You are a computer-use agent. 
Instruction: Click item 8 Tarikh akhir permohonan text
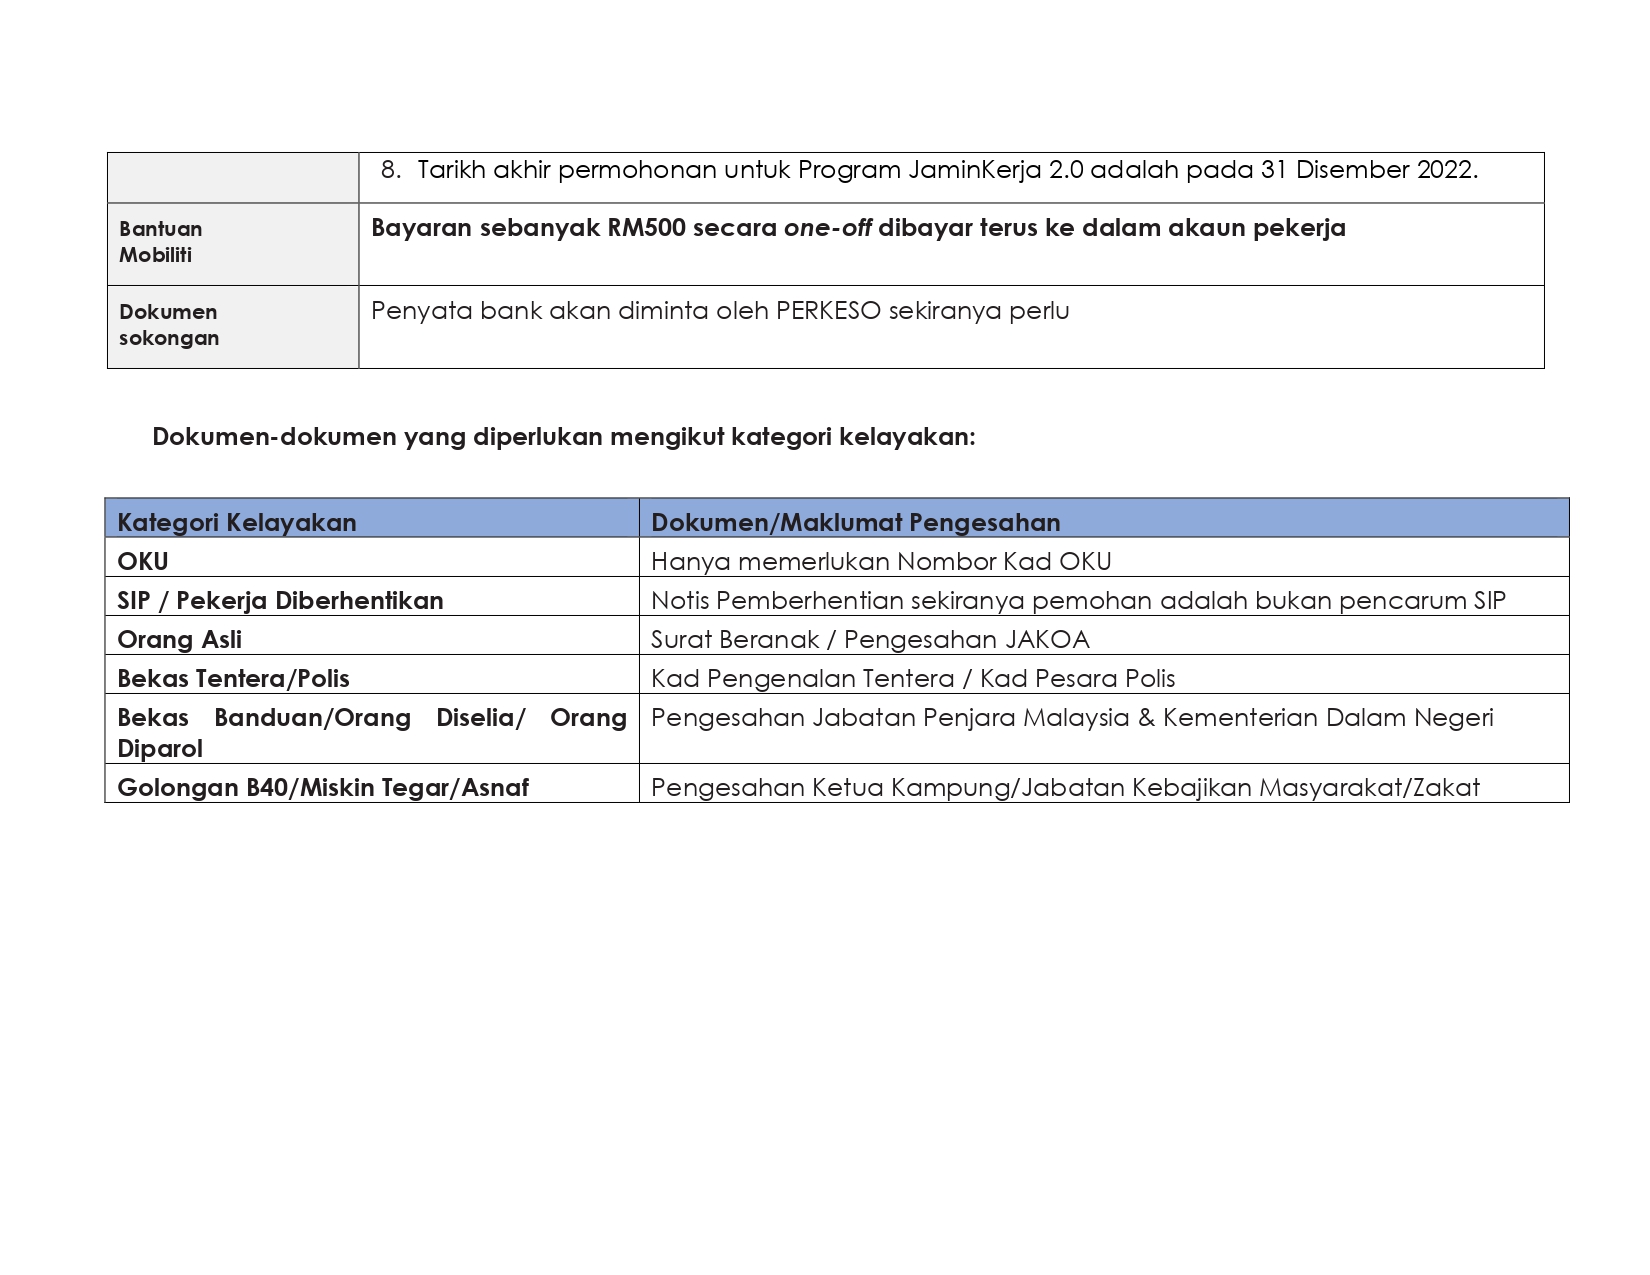pos(929,170)
